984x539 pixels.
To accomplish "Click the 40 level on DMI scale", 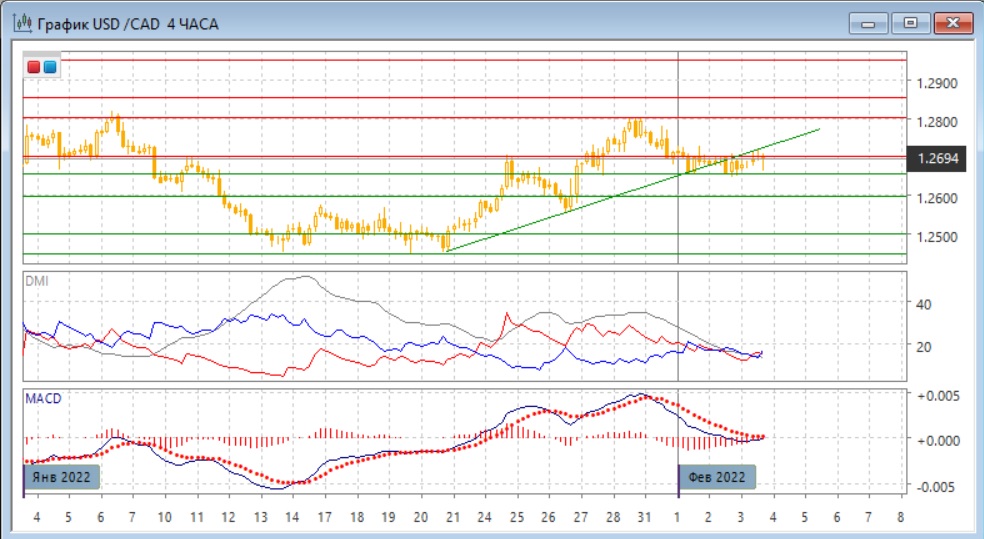I will point(924,304).
